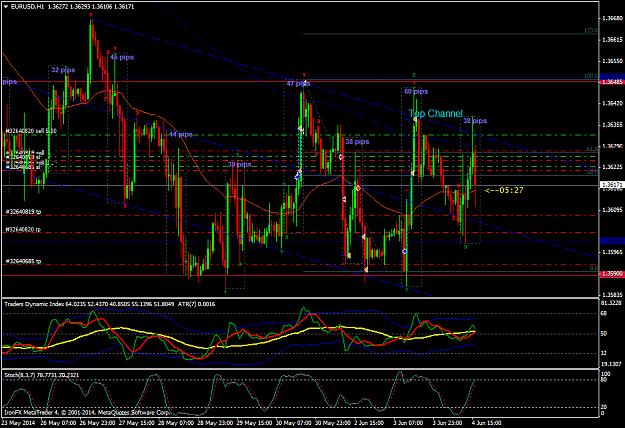Screen dimensions: 625x428
Task: Select the Fibonacci 100.0 level label
Action: [x=591, y=76]
